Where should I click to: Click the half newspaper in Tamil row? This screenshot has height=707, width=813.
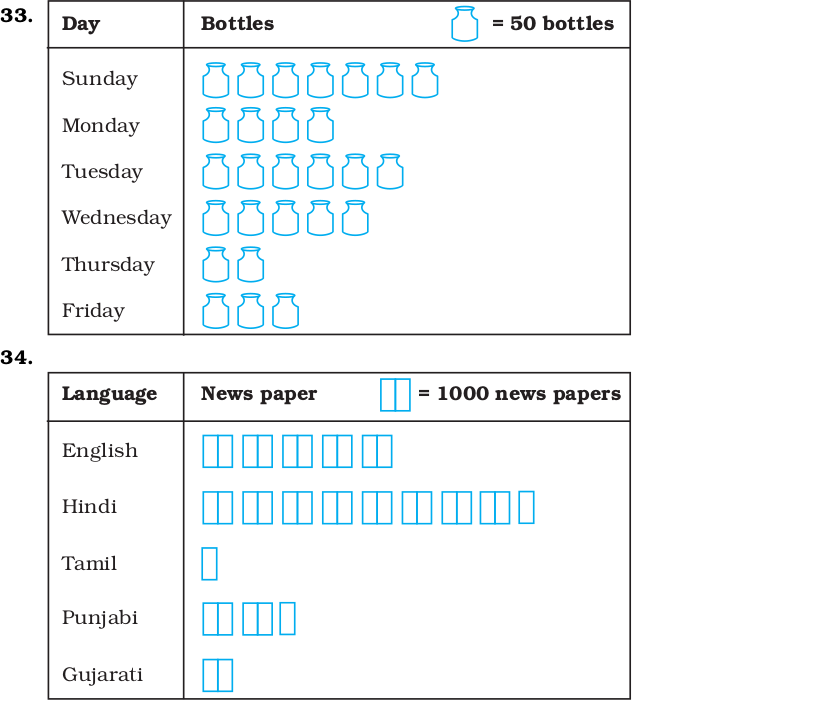coord(209,564)
